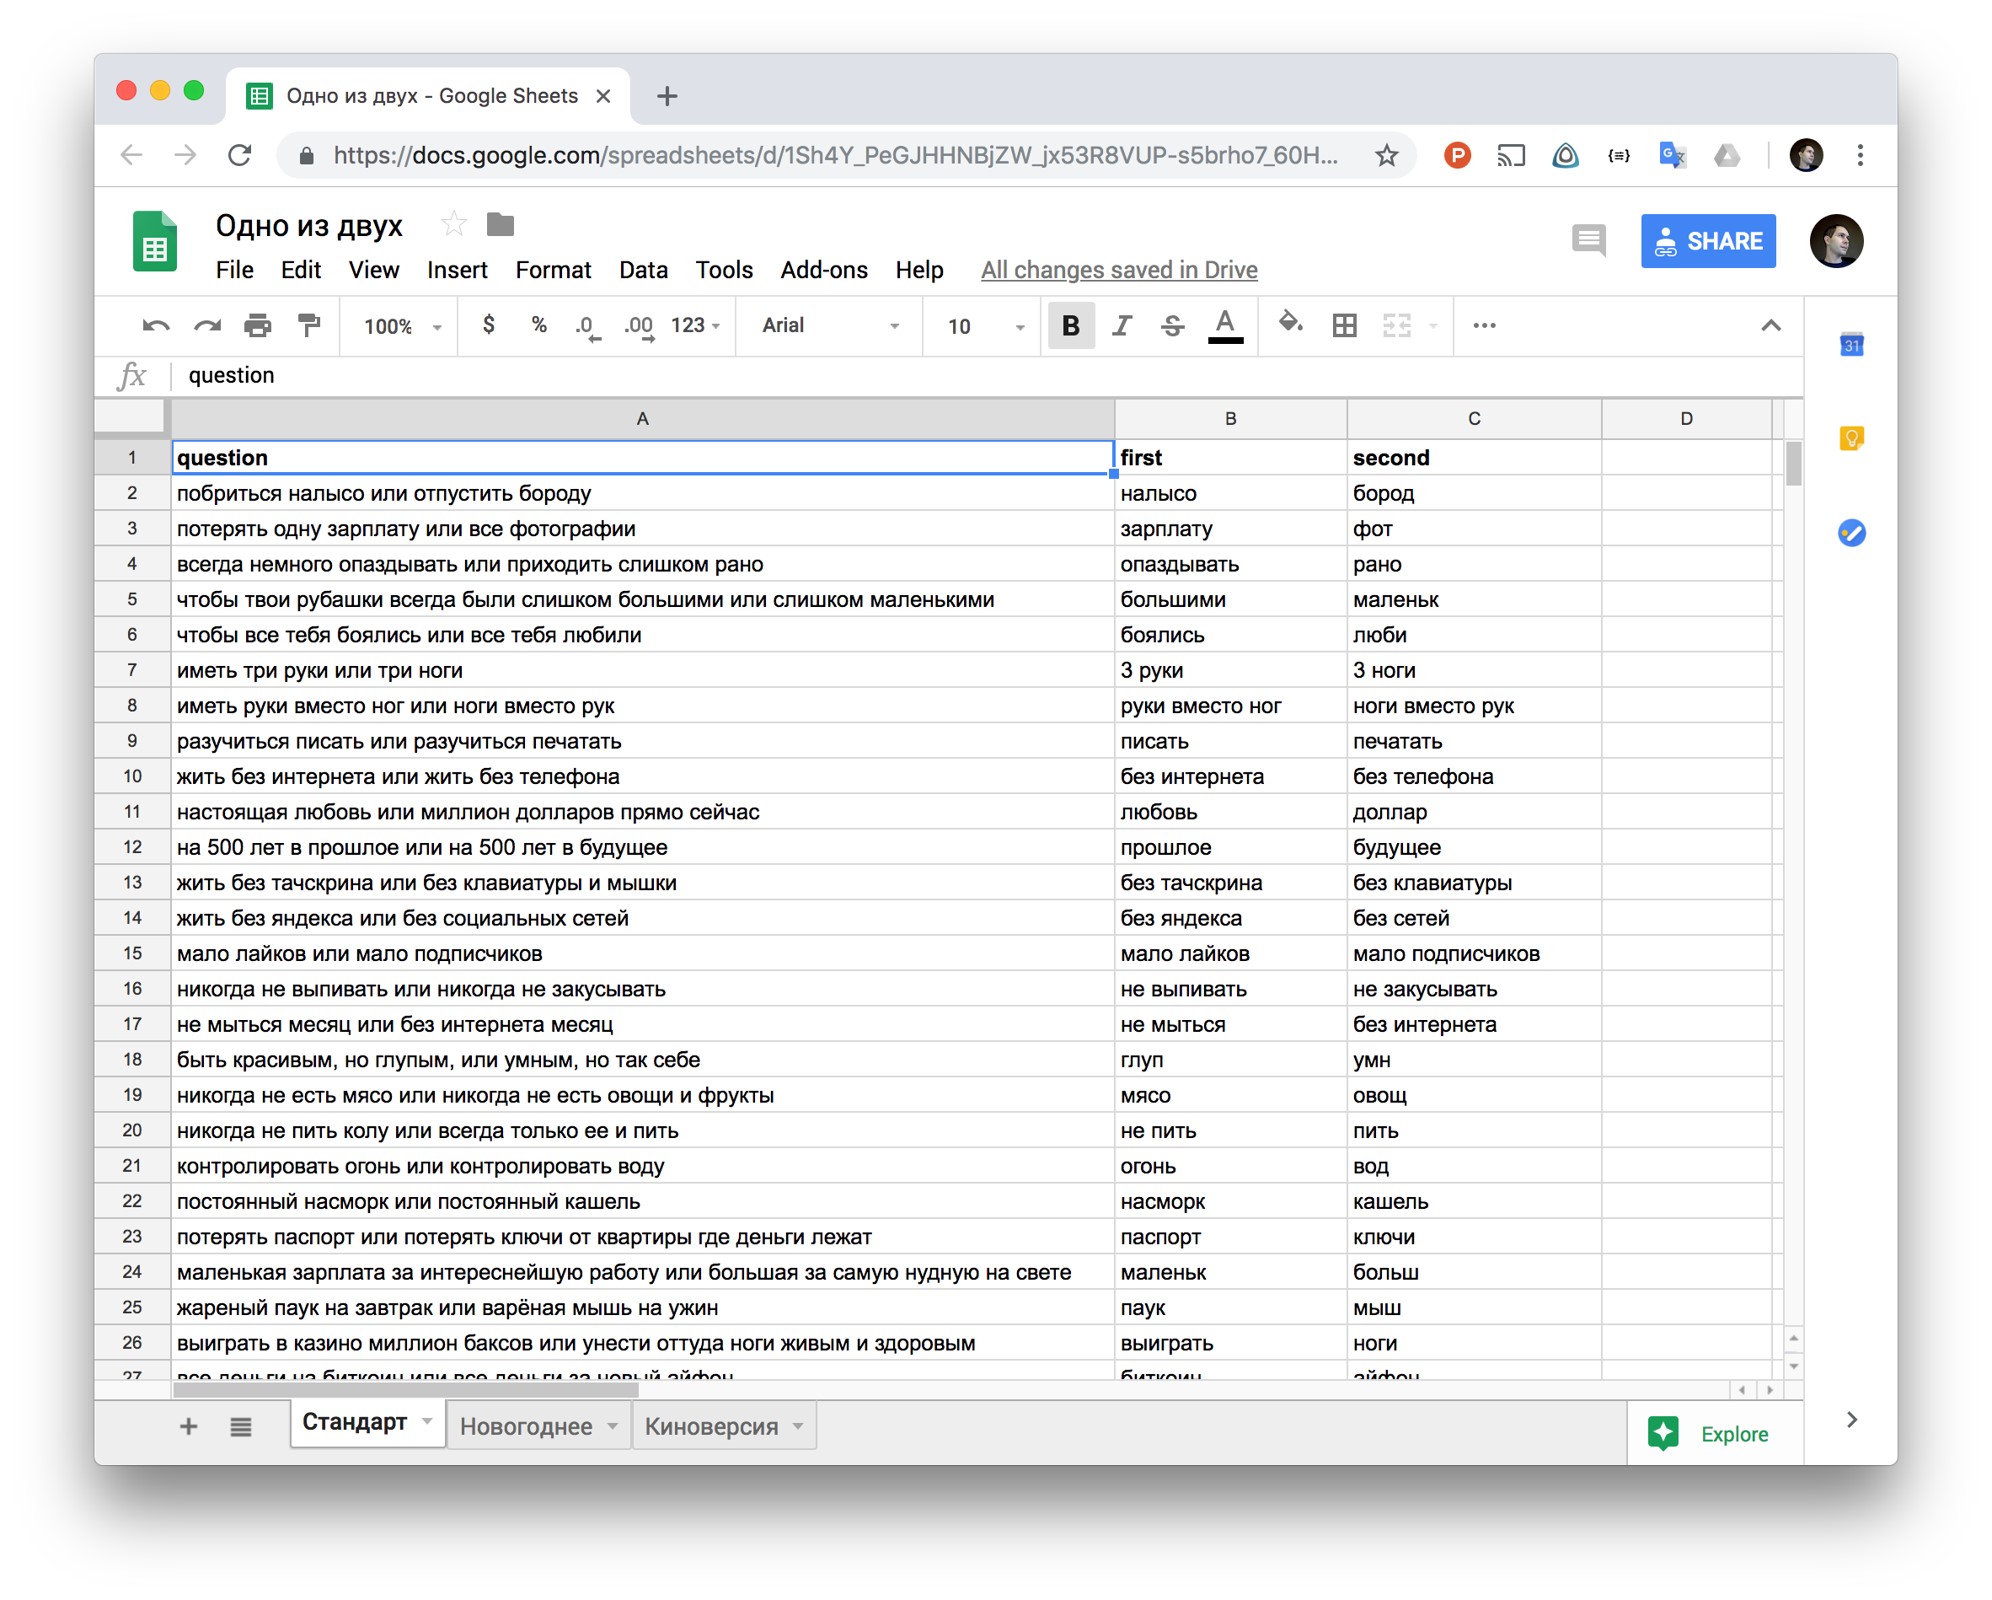The image size is (1992, 1600).
Task: Click the blue SHARE button
Action: pos(1707,241)
